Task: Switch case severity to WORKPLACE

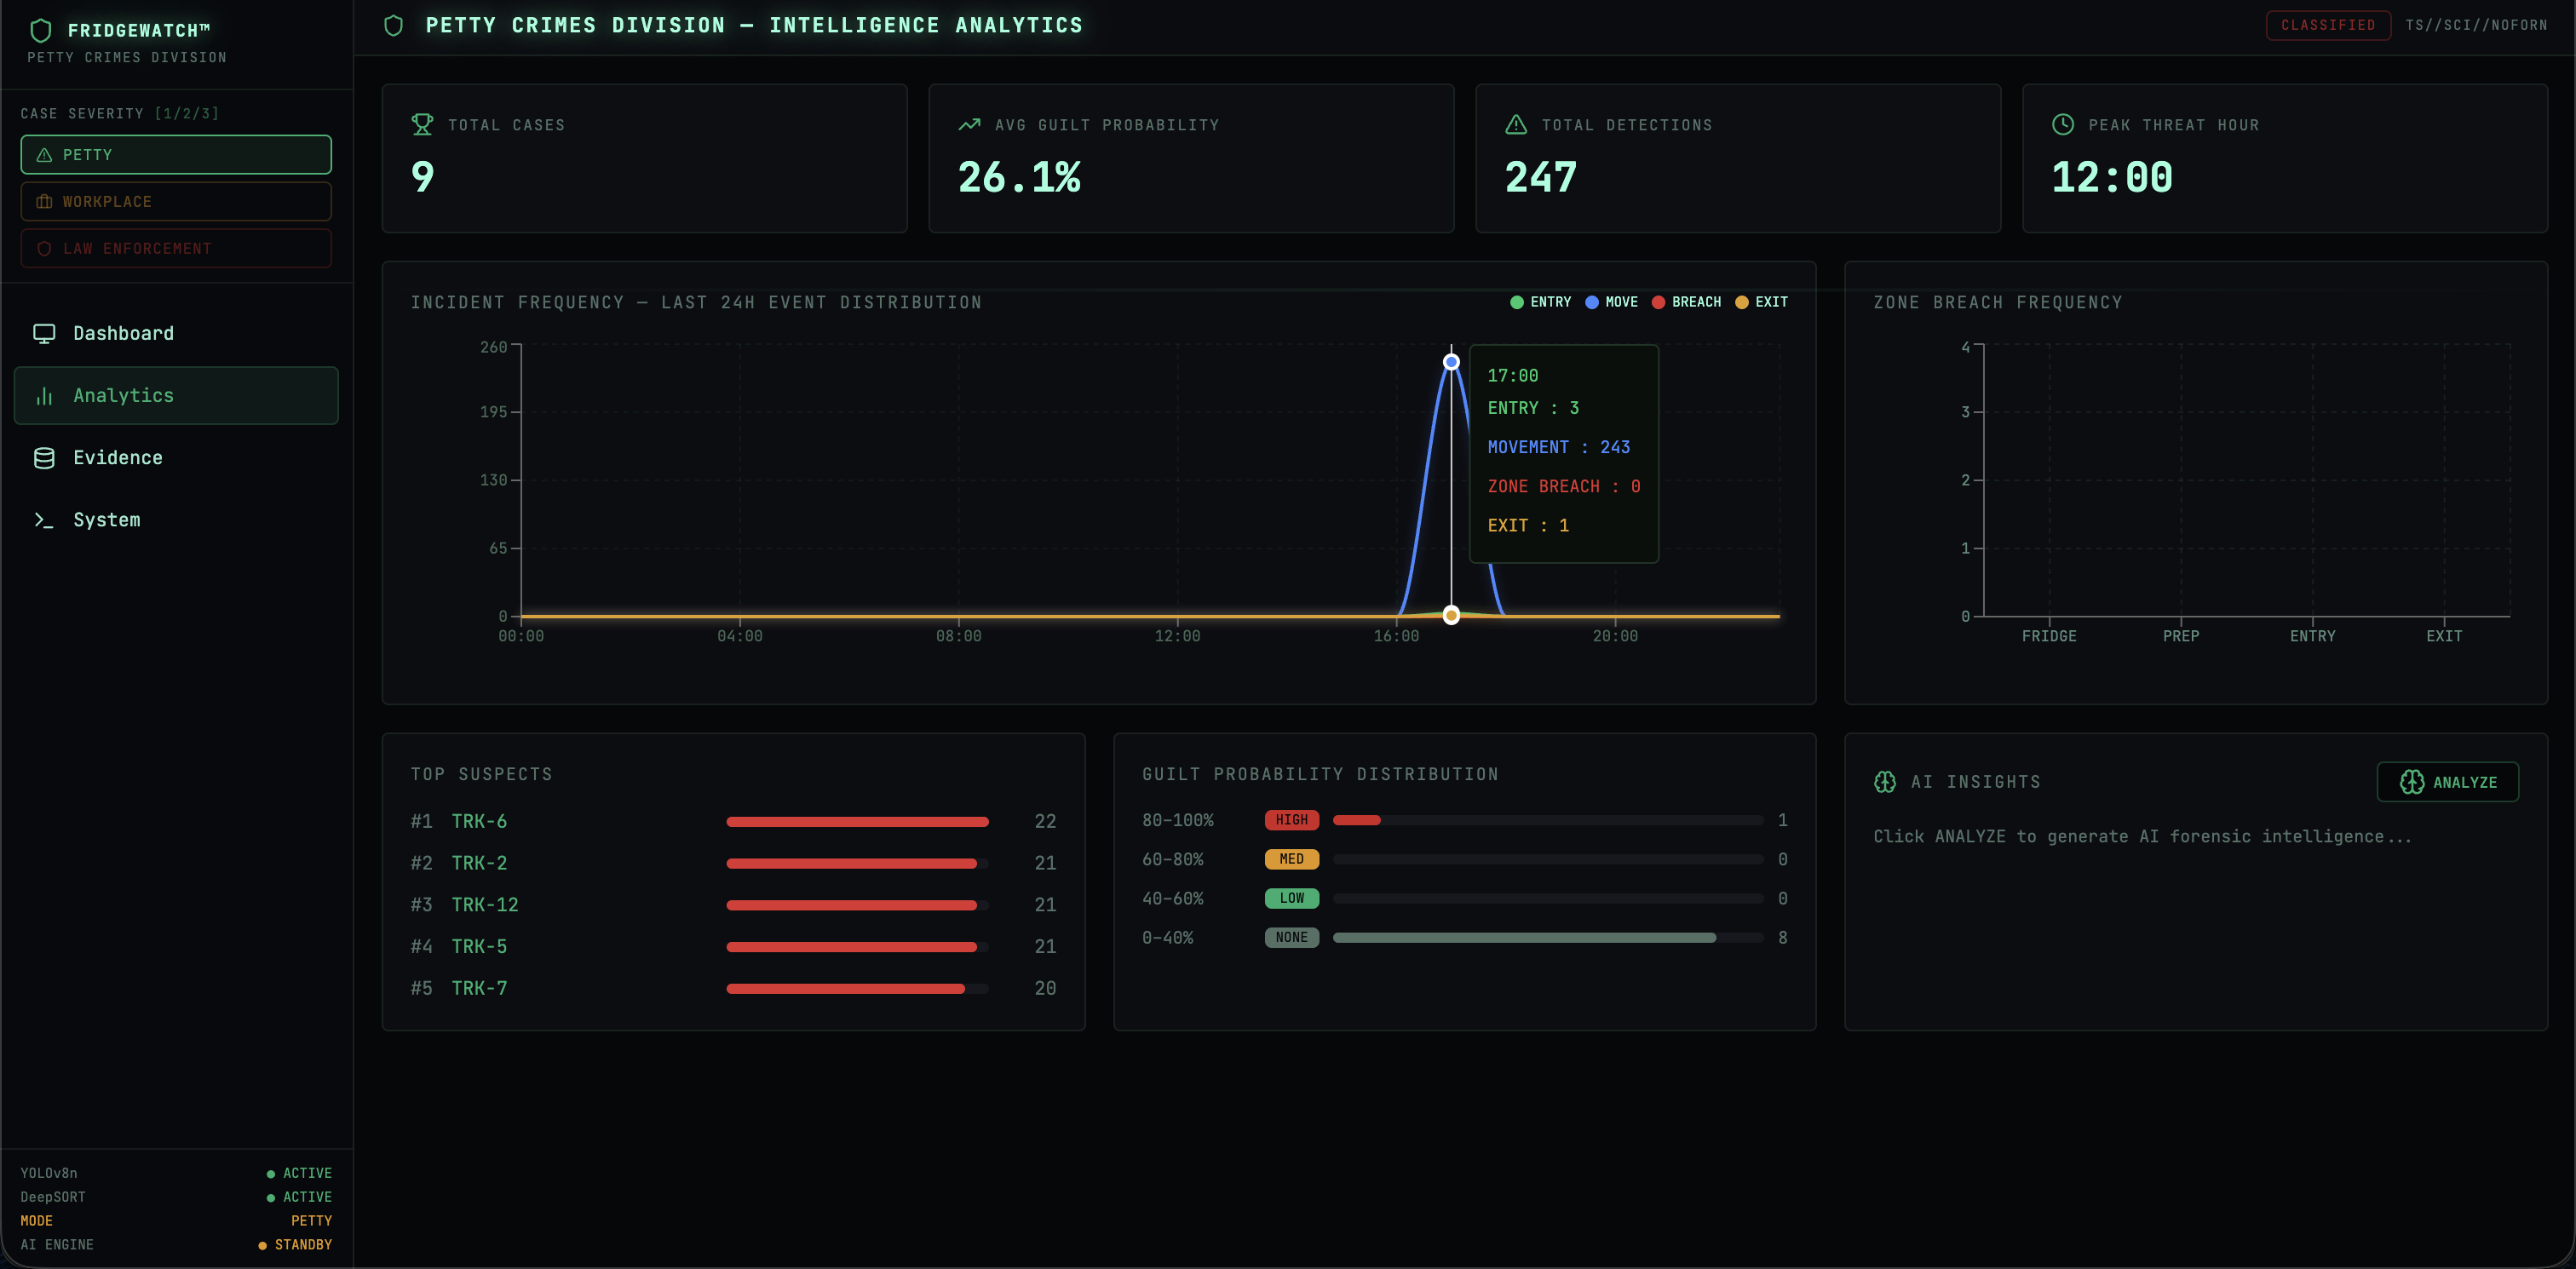Action: tap(176, 202)
